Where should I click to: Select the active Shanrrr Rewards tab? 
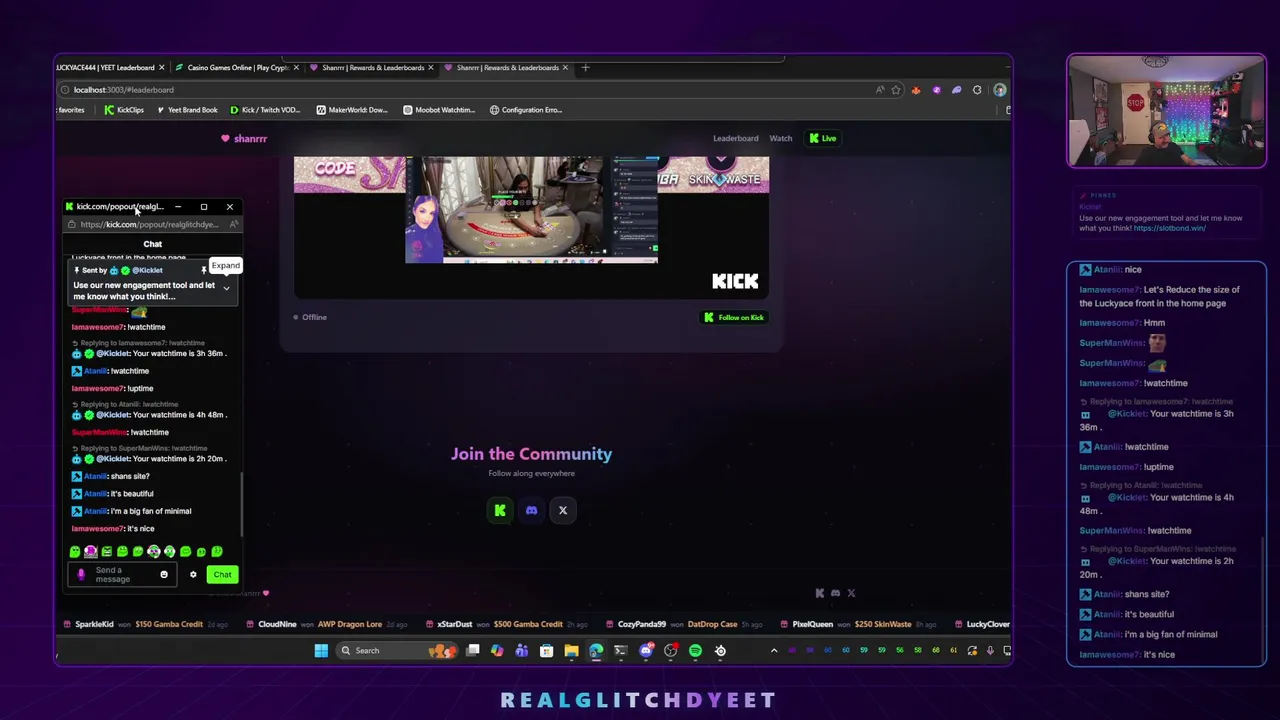pos(505,68)
